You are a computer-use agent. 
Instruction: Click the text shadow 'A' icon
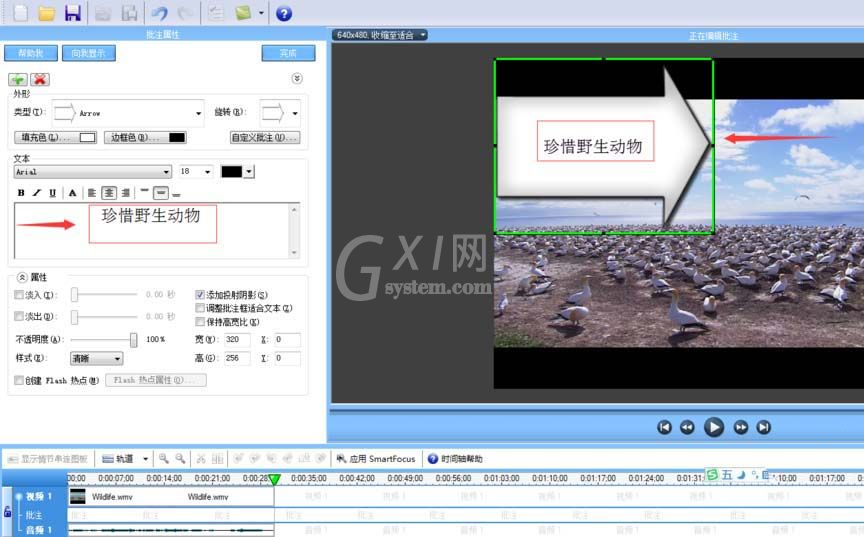coord(72,193)
